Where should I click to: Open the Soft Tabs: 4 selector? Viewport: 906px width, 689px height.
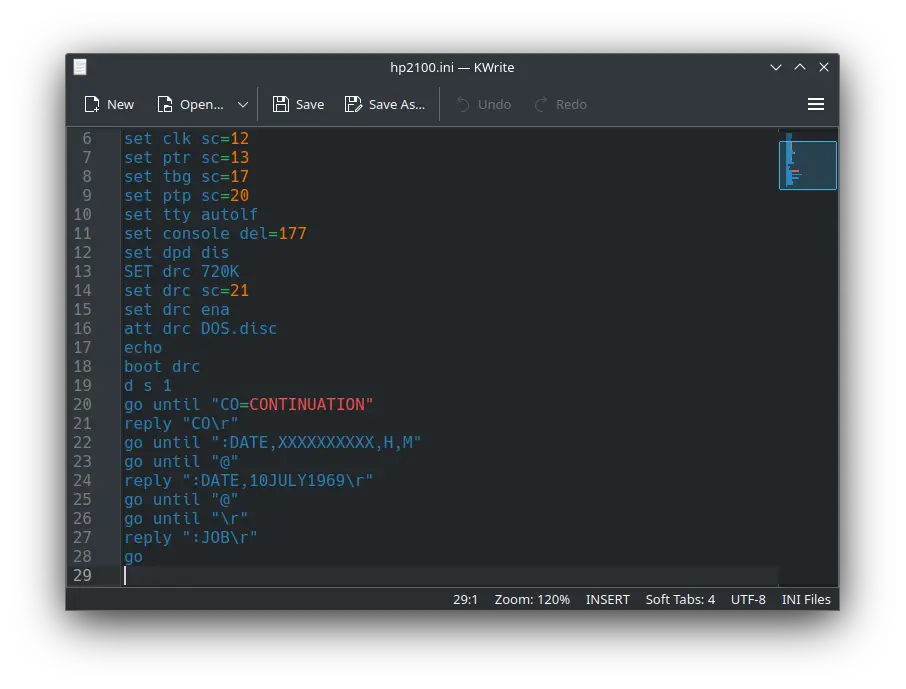[680, 599]
